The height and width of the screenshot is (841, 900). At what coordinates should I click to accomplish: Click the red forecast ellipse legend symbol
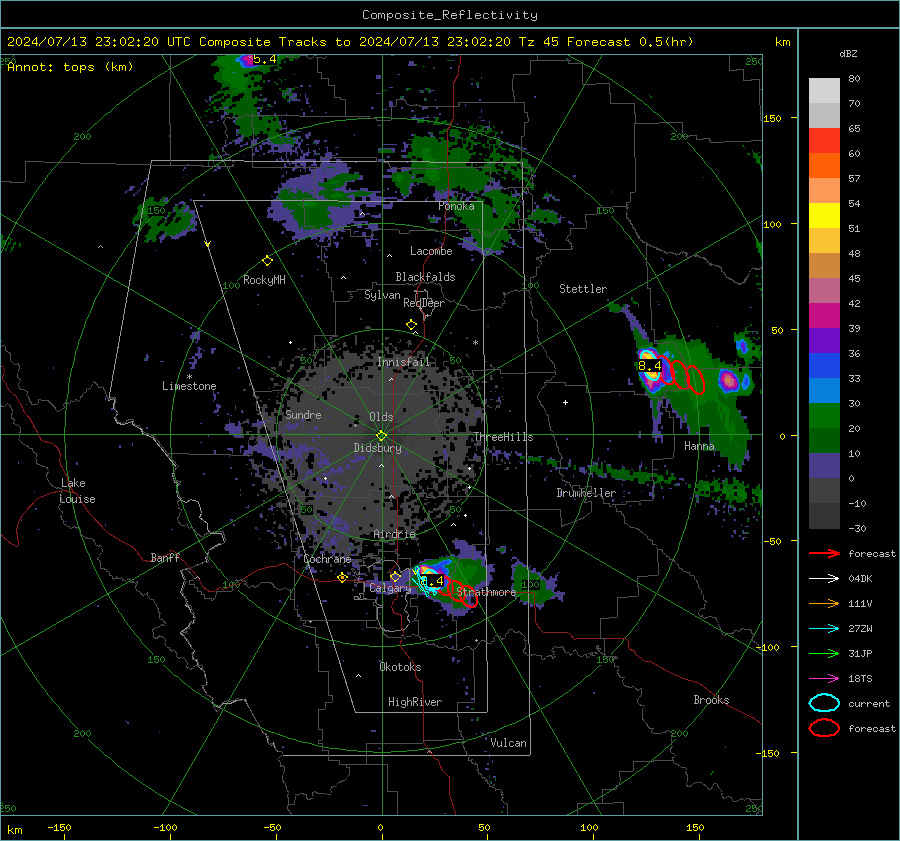point(824,728)
